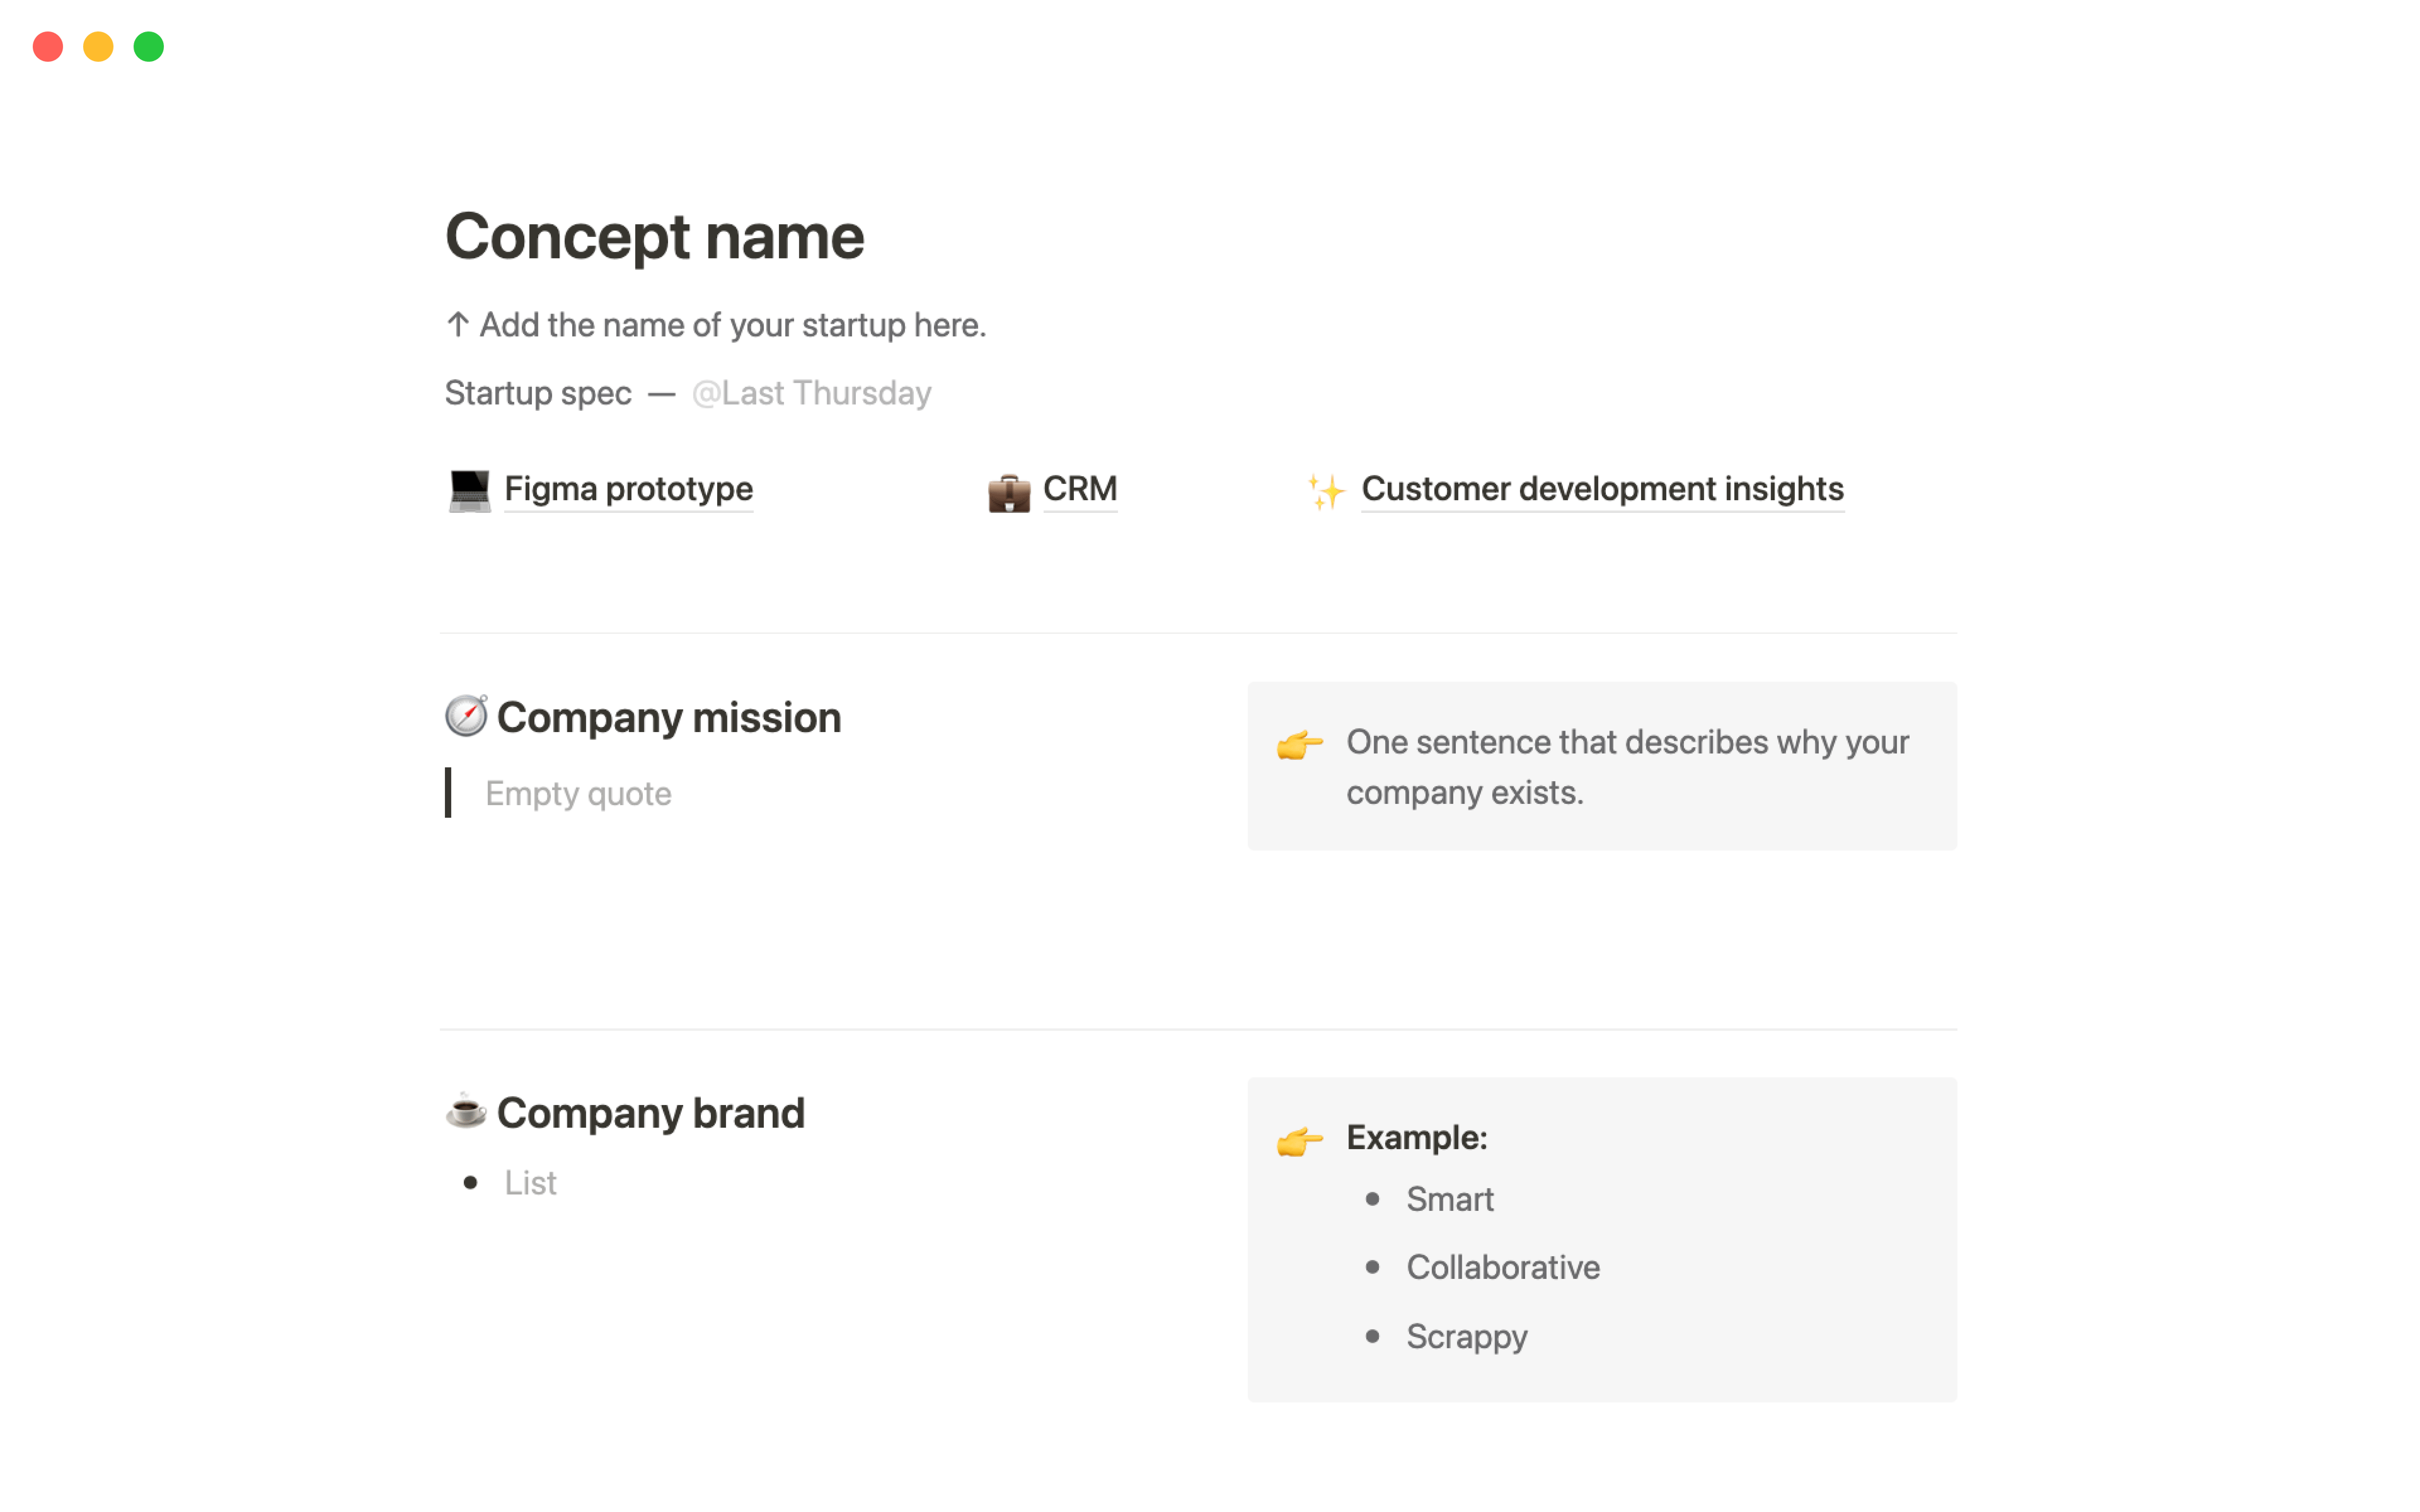Click the @Last Thursday date mention
This screenshot has height=1512, width=2420.
click(811, 393)
